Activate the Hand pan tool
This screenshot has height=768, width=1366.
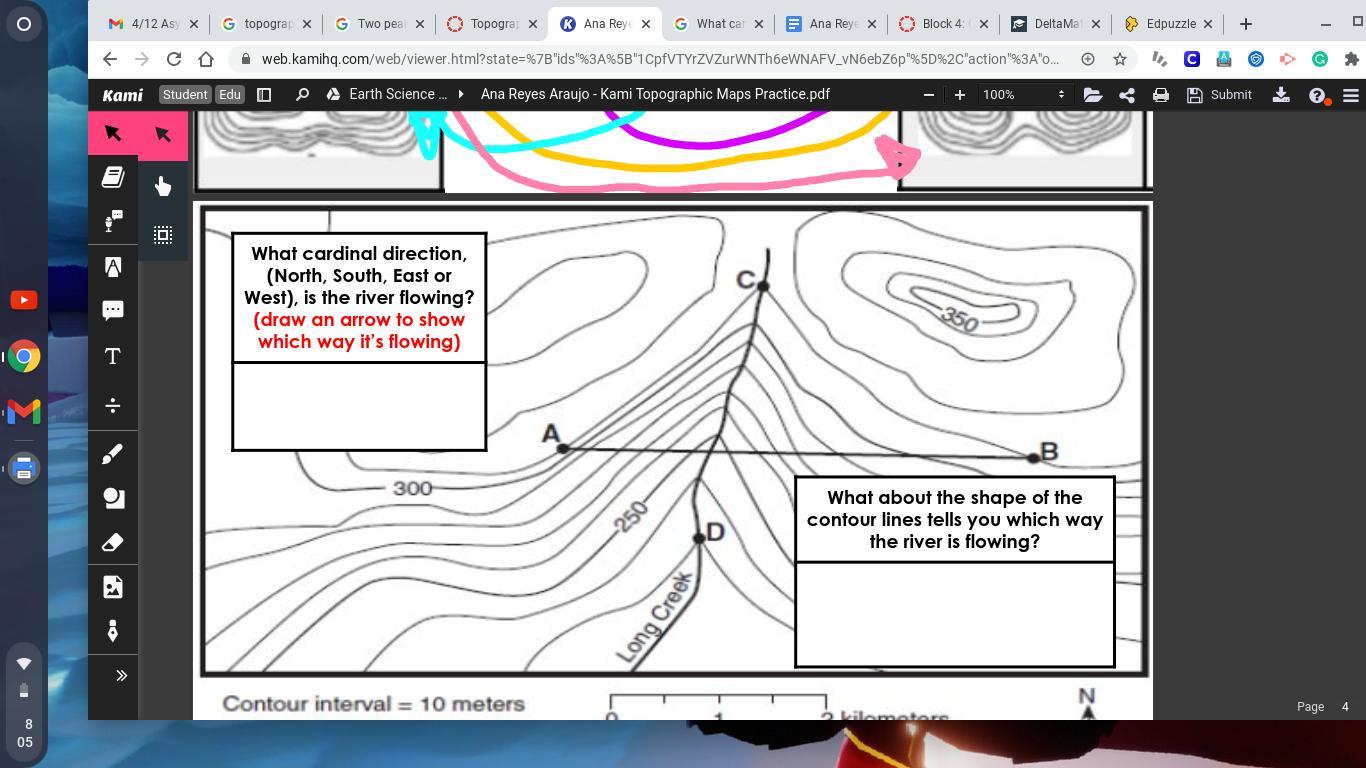point(163,186)
